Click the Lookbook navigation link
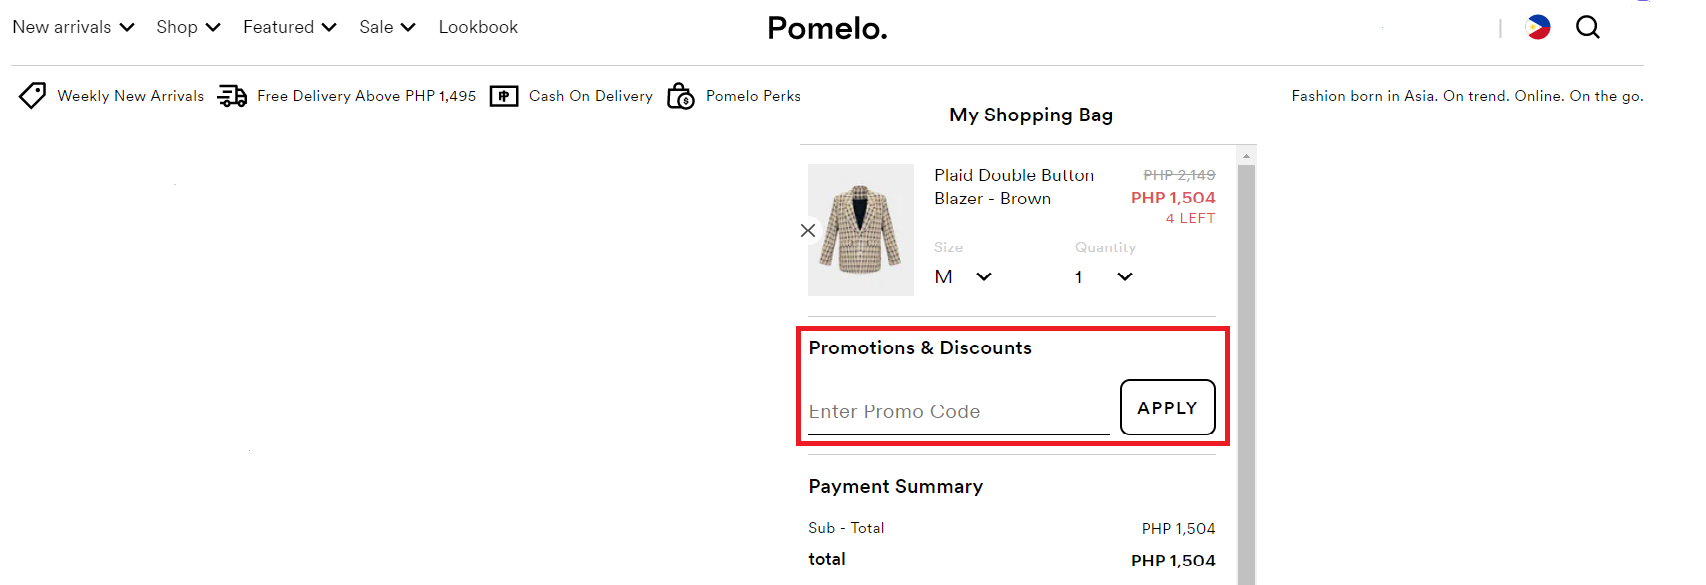Screen dimensions: 1706x585 478,27
